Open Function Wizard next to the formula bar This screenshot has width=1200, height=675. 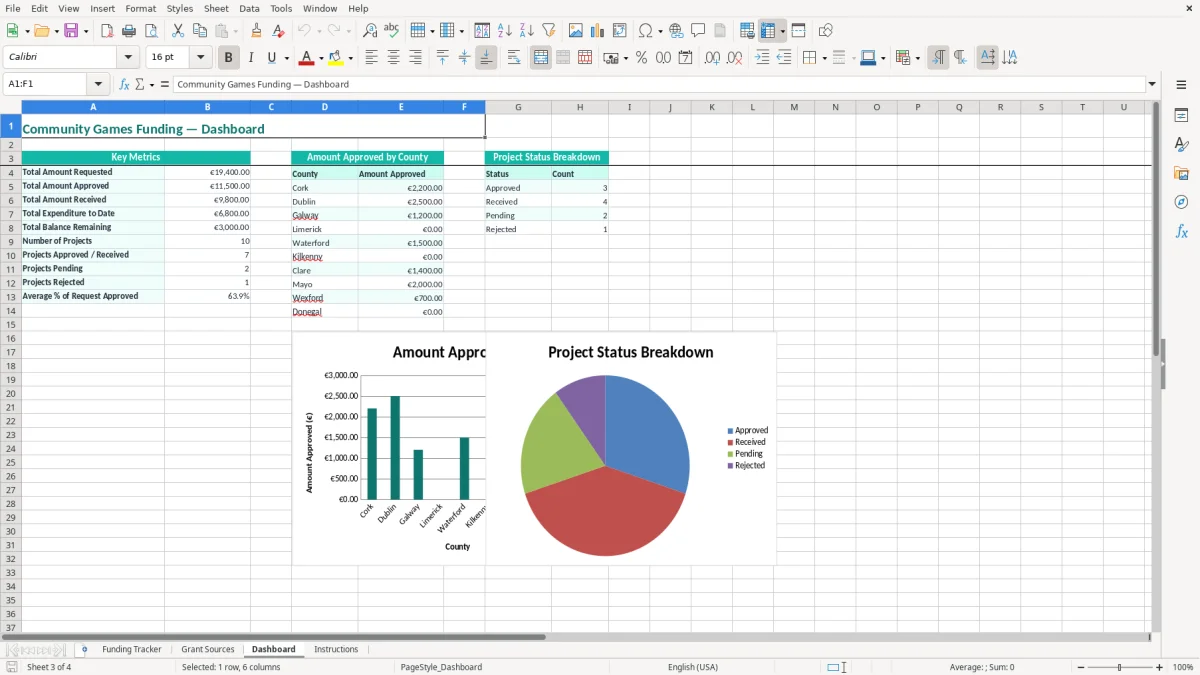click(125, 84)
